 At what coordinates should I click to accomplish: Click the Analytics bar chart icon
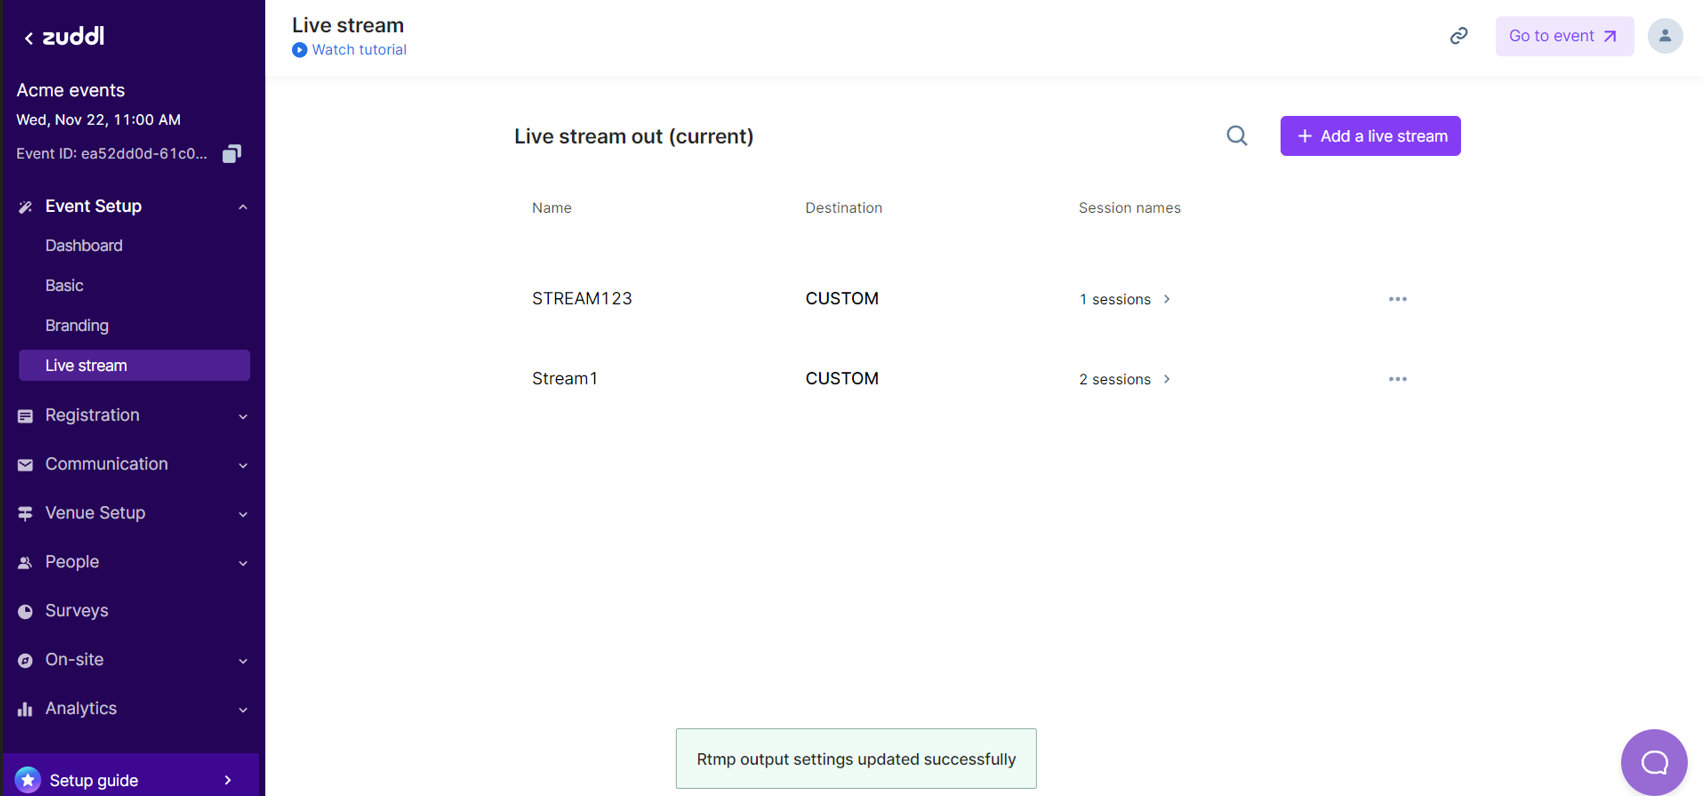pos(25,709)
